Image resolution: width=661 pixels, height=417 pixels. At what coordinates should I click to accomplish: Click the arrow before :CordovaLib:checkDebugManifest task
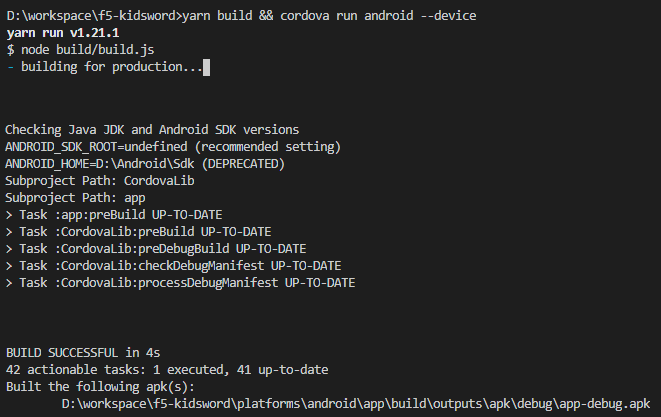click(x=9, y=266)
